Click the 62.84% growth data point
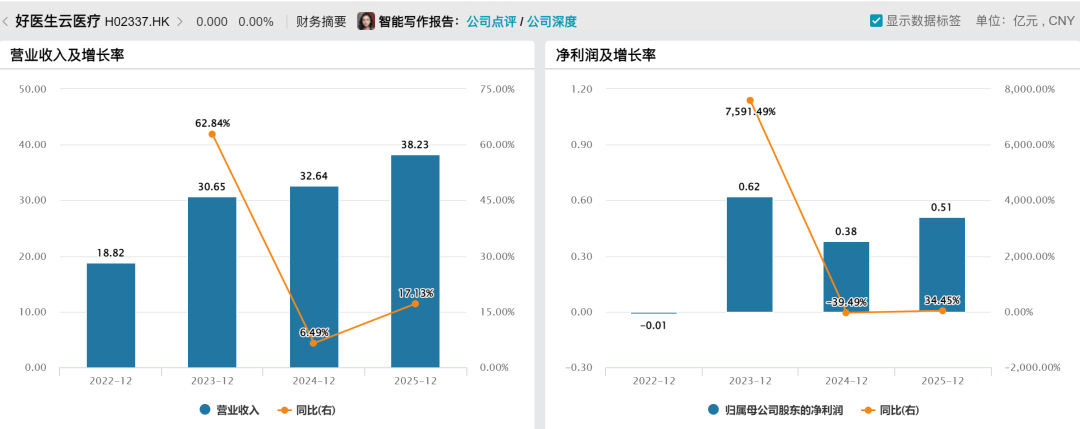The height and width of the screenshot is (429, 1080). tap(212, 134)
